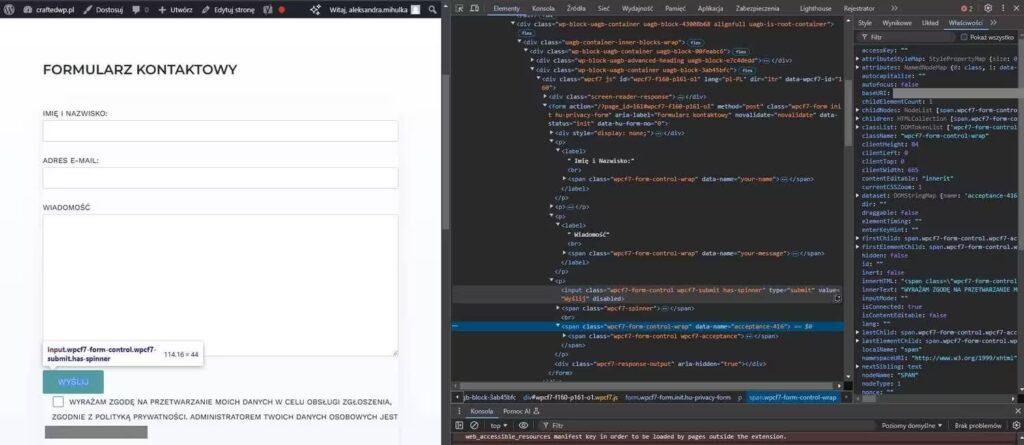Show more sidebar tabs via chevrons
Screen dimensions: 1024x445
[993, 23]
